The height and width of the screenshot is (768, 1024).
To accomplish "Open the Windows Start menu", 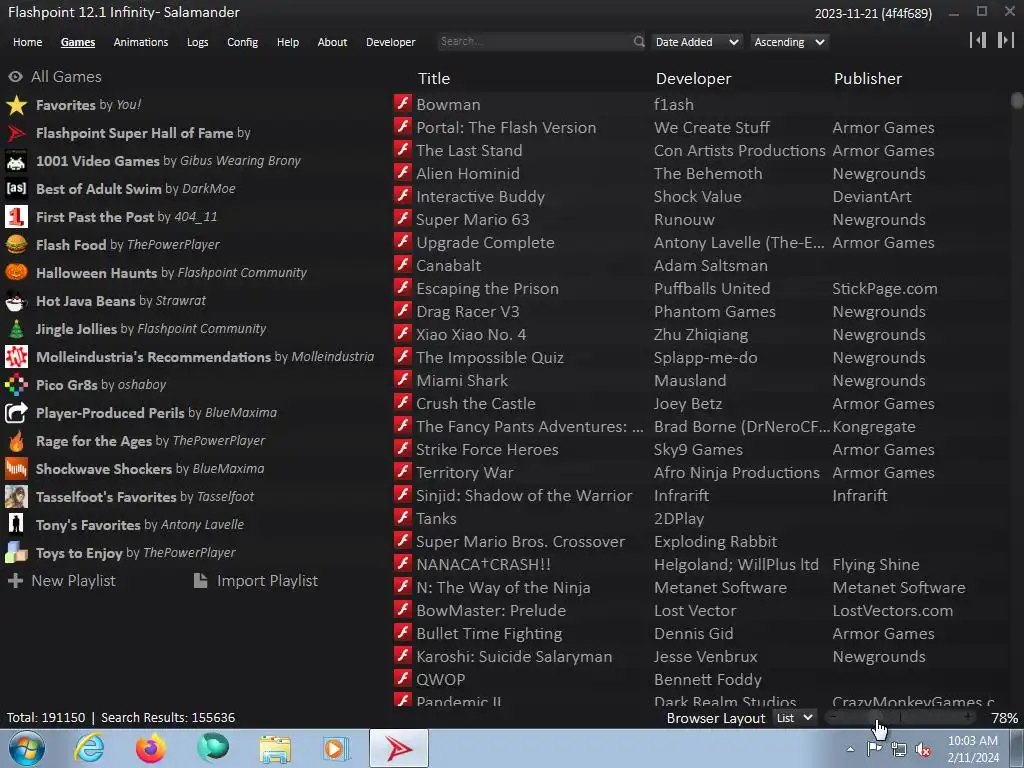I will [27, 748].
